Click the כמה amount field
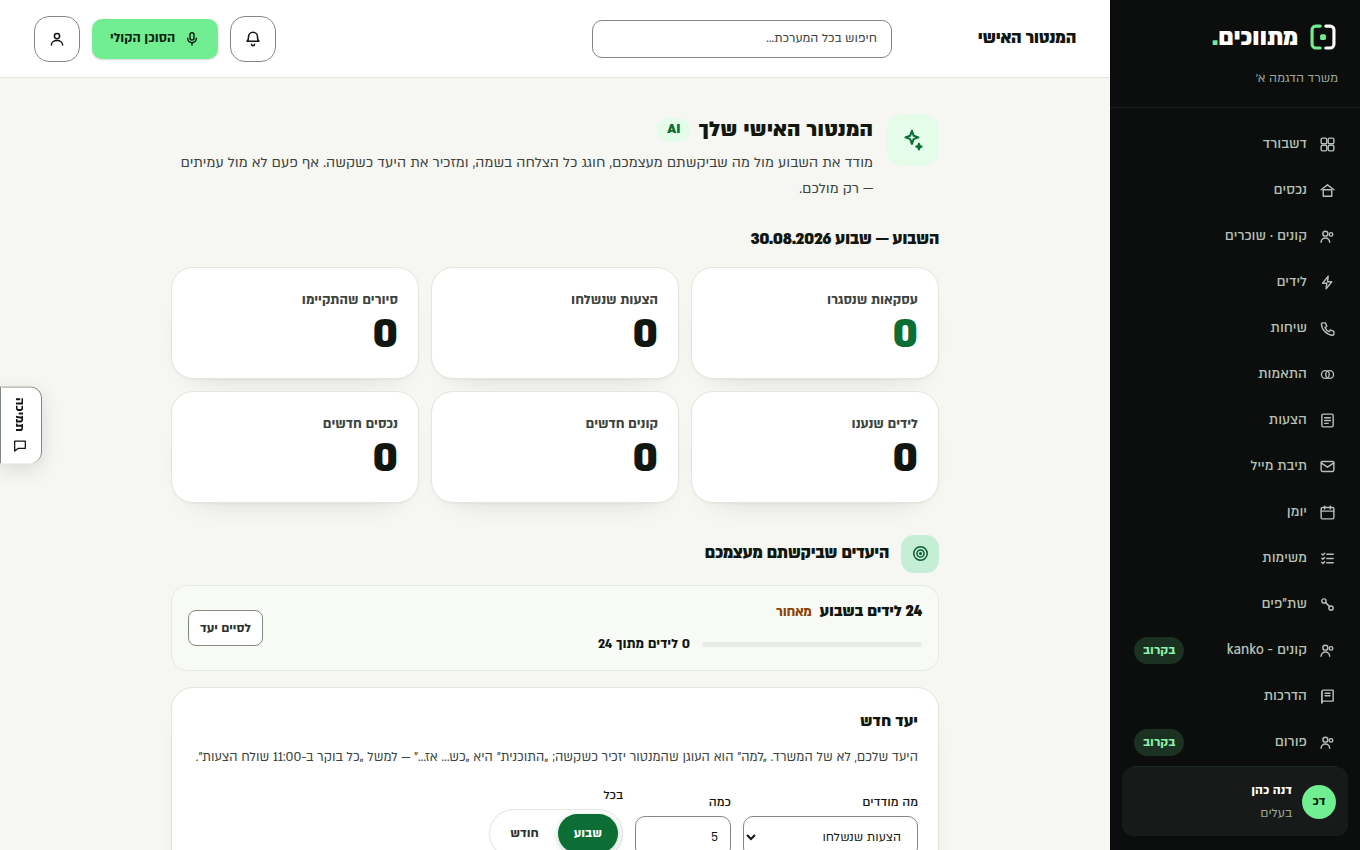The width and height of the screenshot is (1360, 850). click(x=683, y=836)
